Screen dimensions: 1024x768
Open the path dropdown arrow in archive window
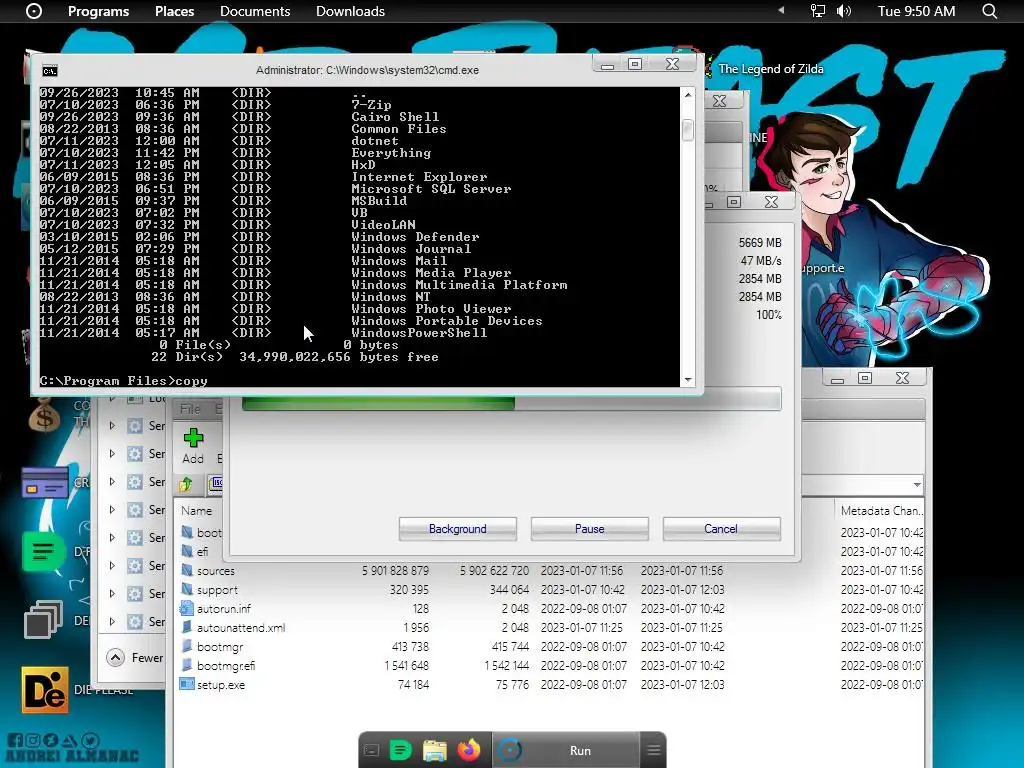[917, 485]
